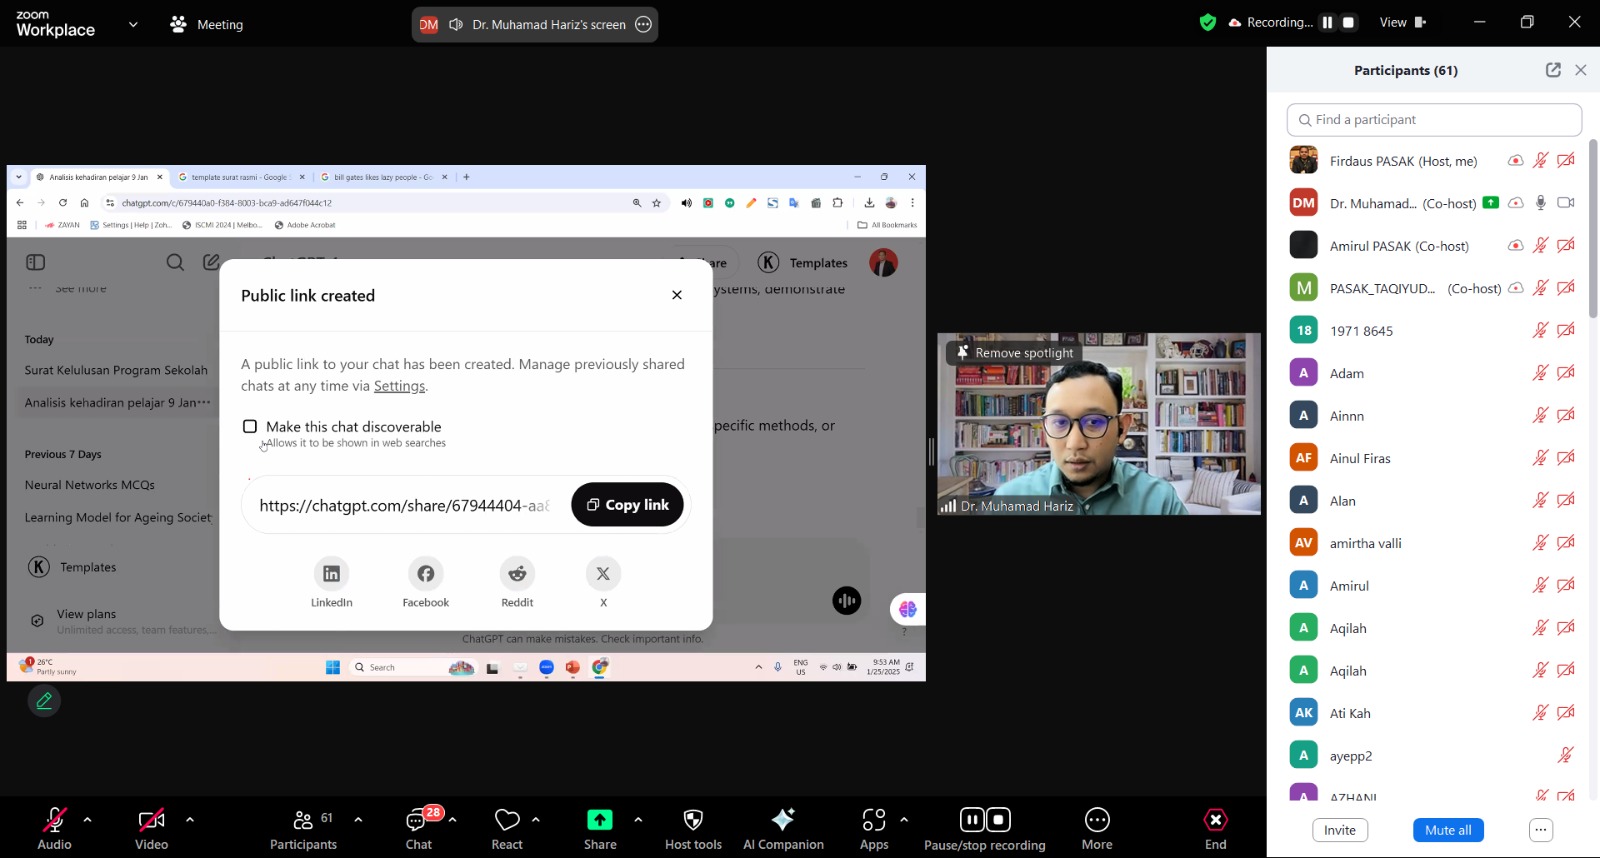Image resolution: width=1600 pixels, height=858 pixels.
Task: Click the Mute all button
Action: [1448, 830]
